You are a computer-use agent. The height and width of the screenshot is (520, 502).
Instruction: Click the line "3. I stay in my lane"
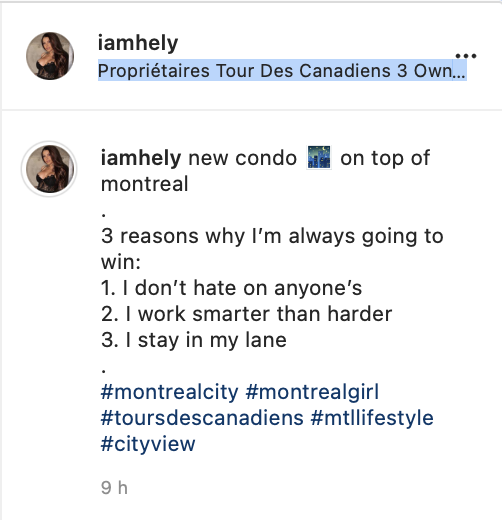point(194,340)
